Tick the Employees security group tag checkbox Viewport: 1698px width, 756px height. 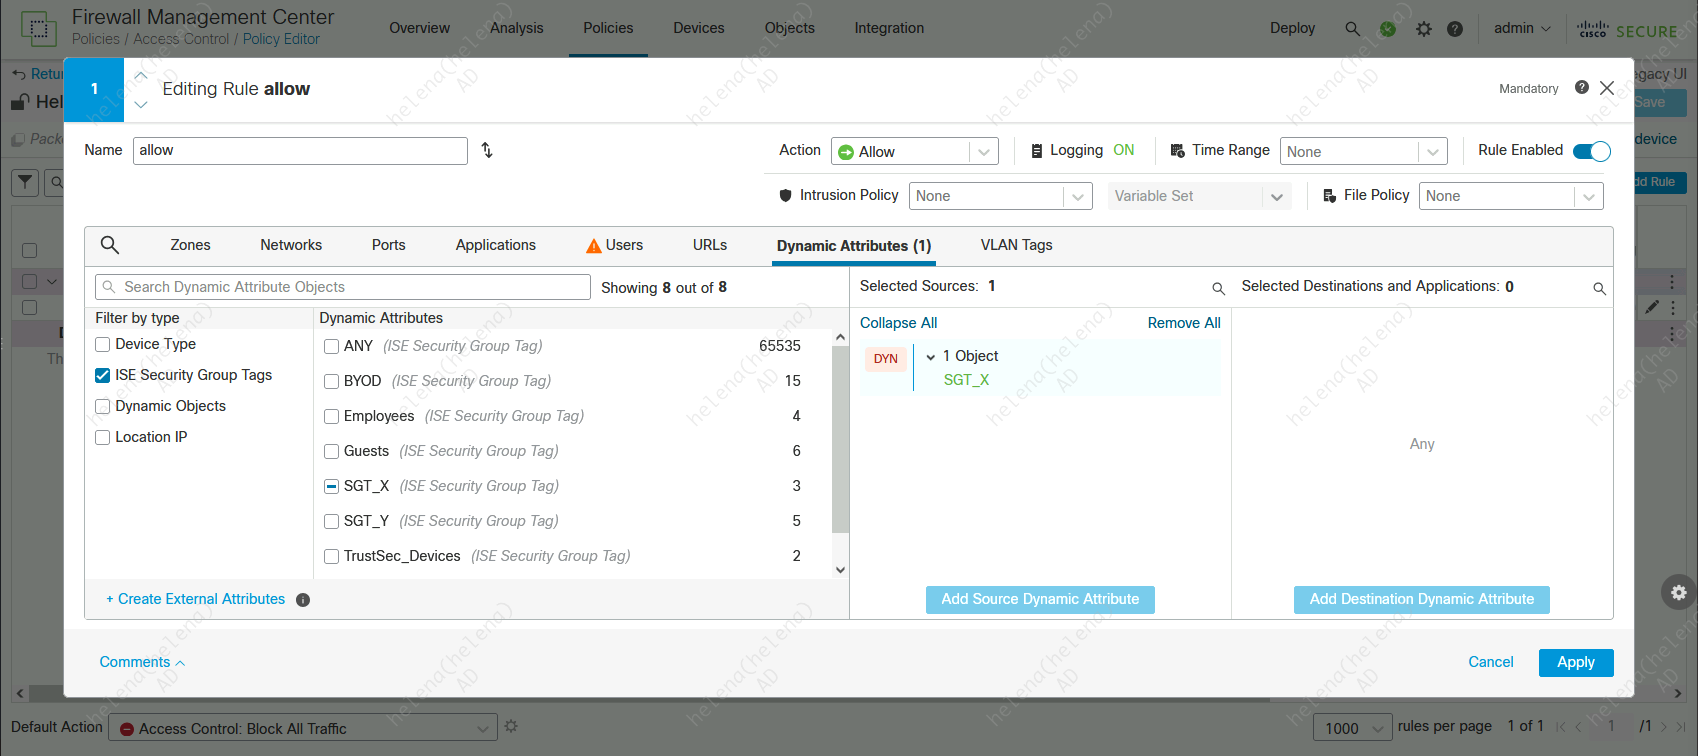pyautogui.click(x=331, y=416)
